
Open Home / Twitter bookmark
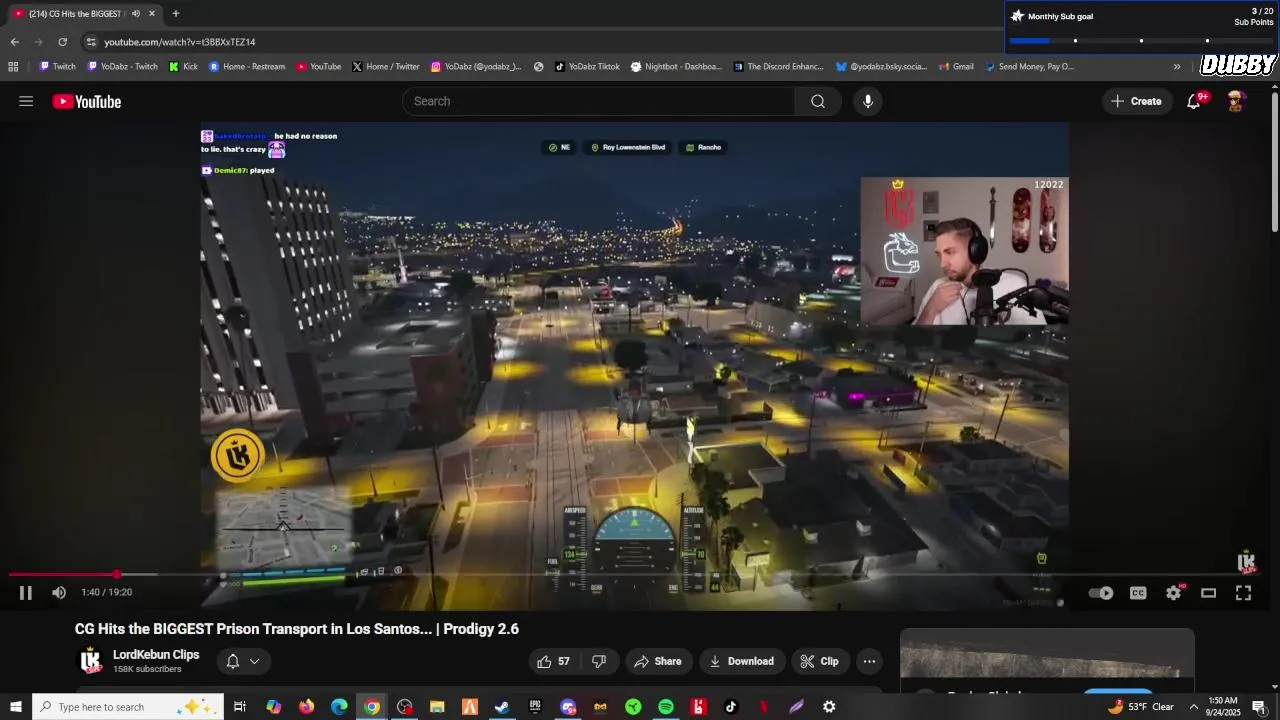click(x=386, y=66)
